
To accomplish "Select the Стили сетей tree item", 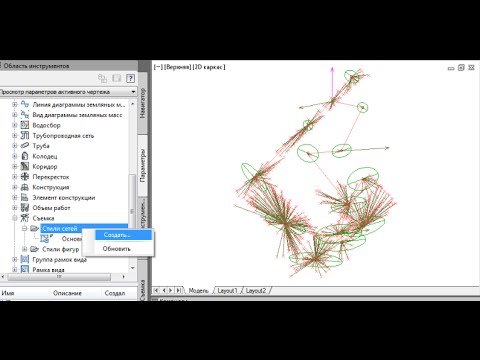I will (60, 229).
